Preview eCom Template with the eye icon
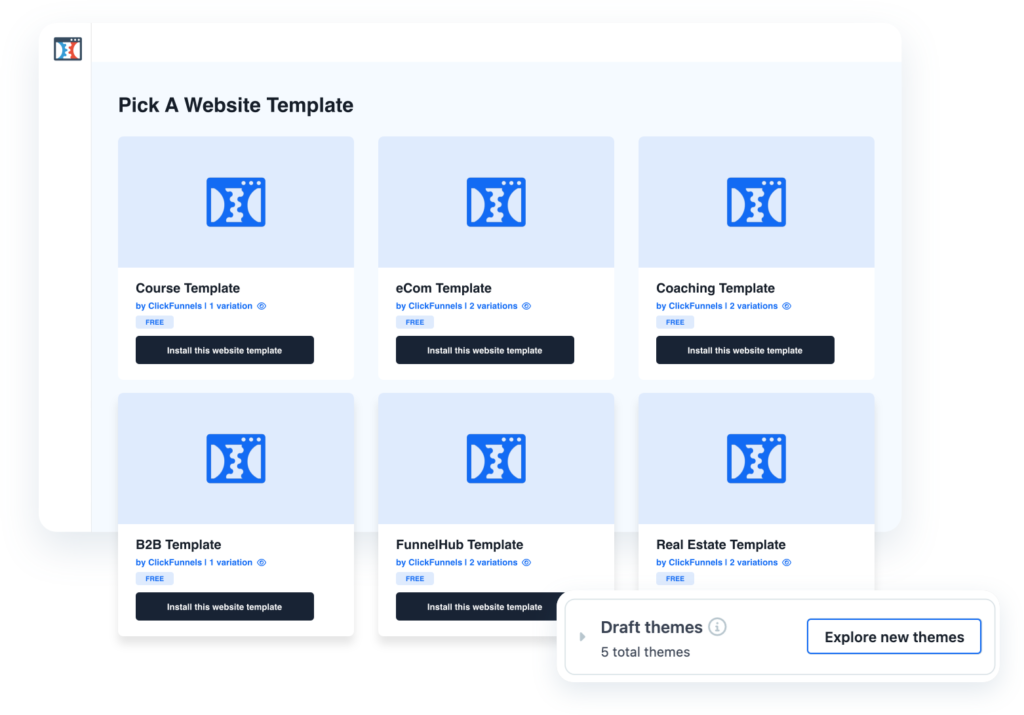This screenshot has width=1024, height=715. [527, 306]
